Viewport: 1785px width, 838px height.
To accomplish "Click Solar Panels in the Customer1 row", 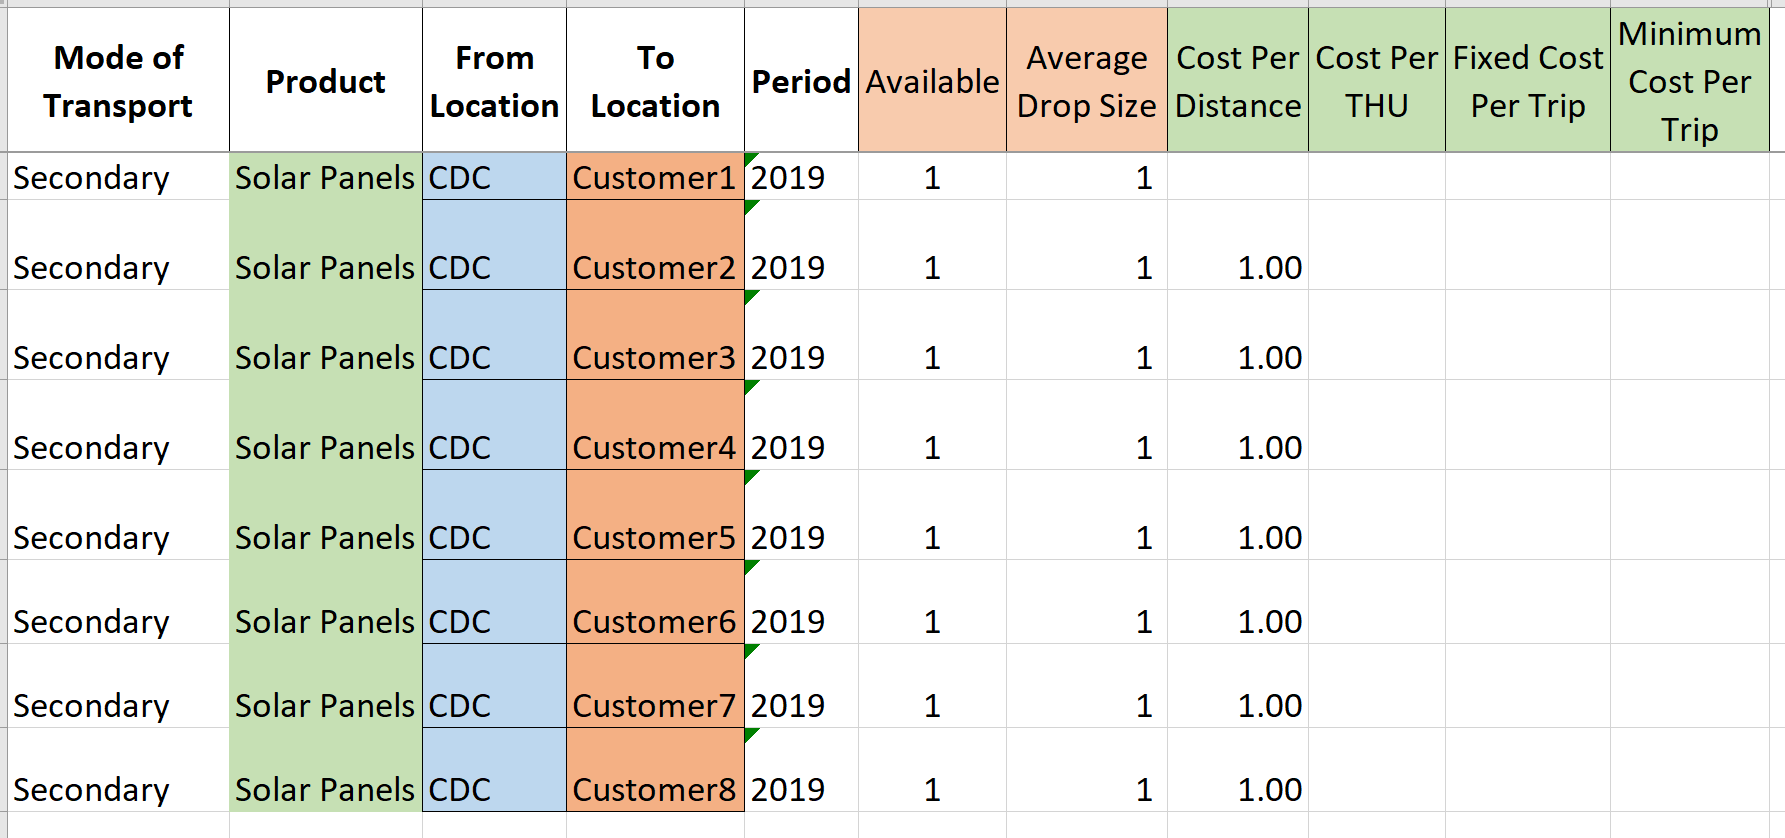I will coord(326,177).
